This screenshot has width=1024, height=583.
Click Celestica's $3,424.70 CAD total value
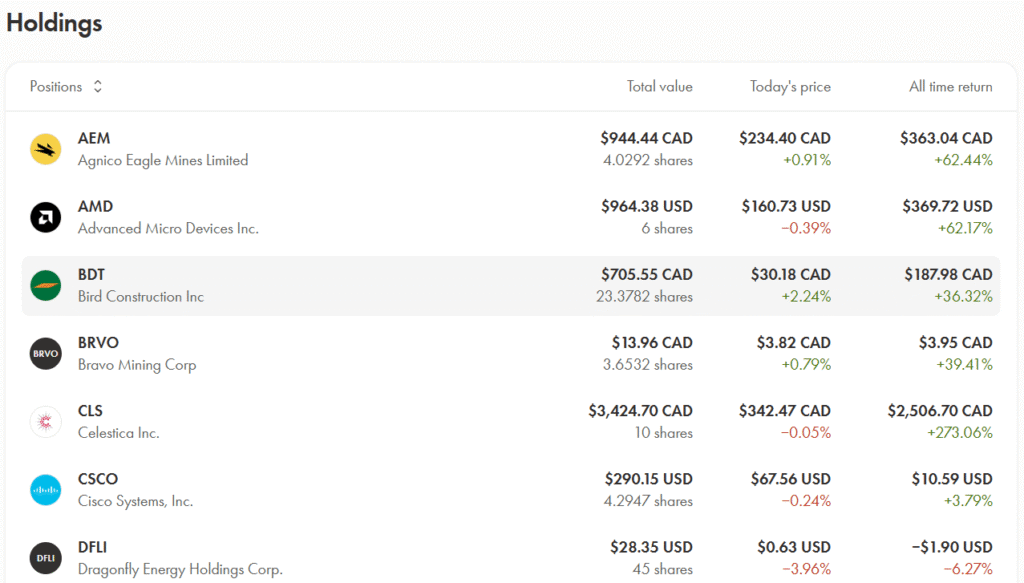pyautogui.click(x=640, y=411)
